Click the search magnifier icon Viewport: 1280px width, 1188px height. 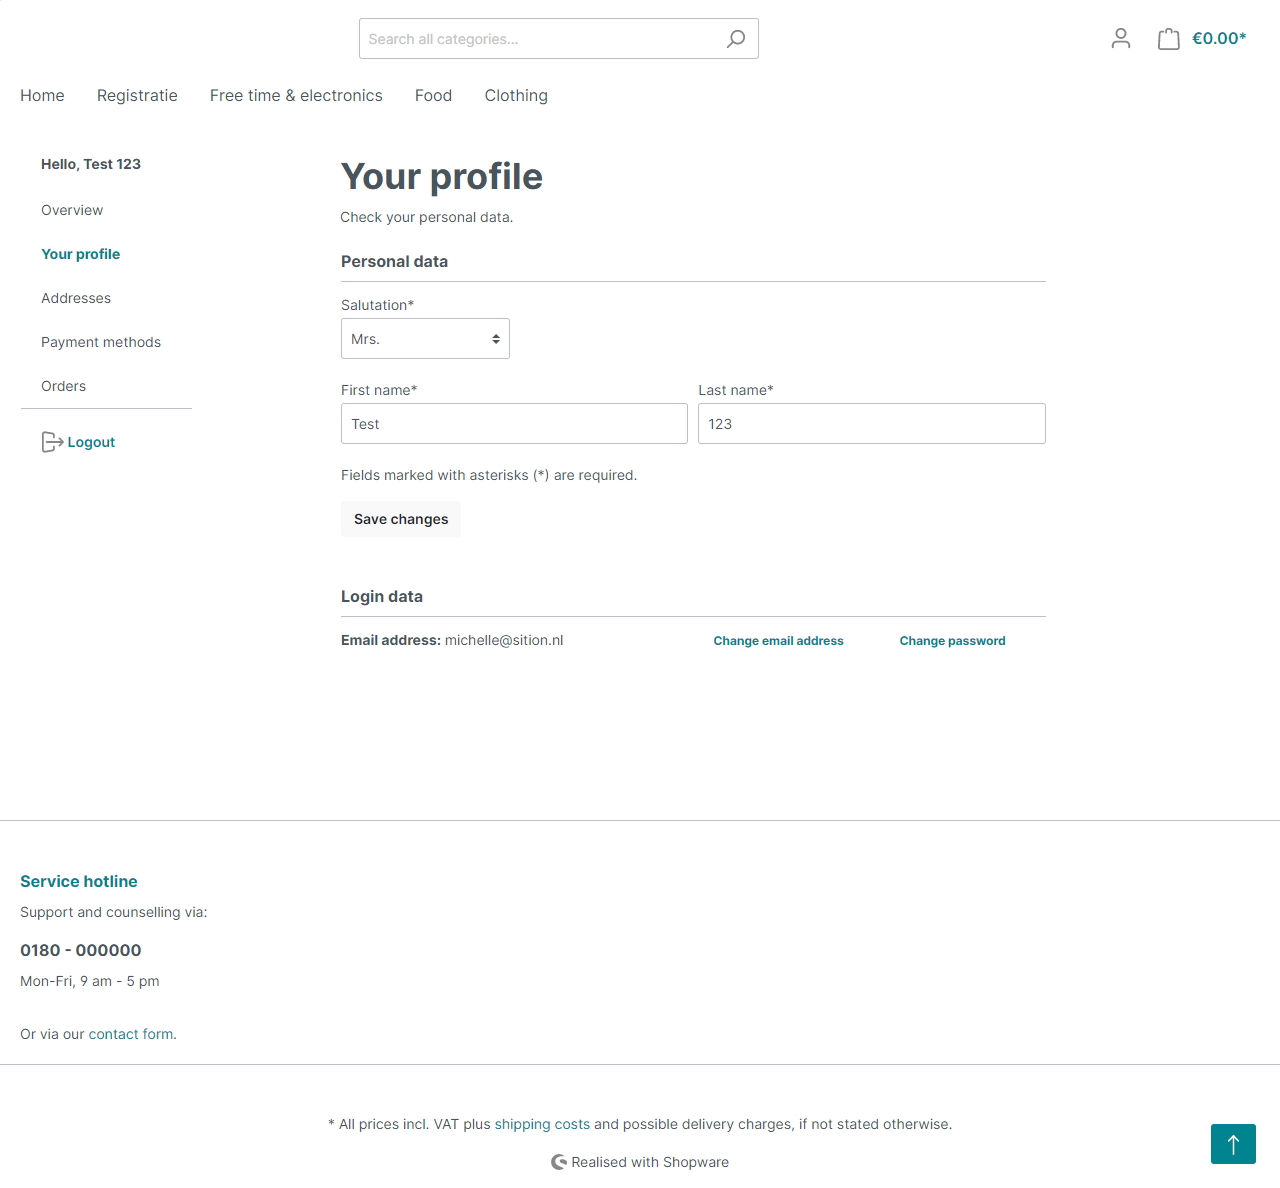coord(736,39)
